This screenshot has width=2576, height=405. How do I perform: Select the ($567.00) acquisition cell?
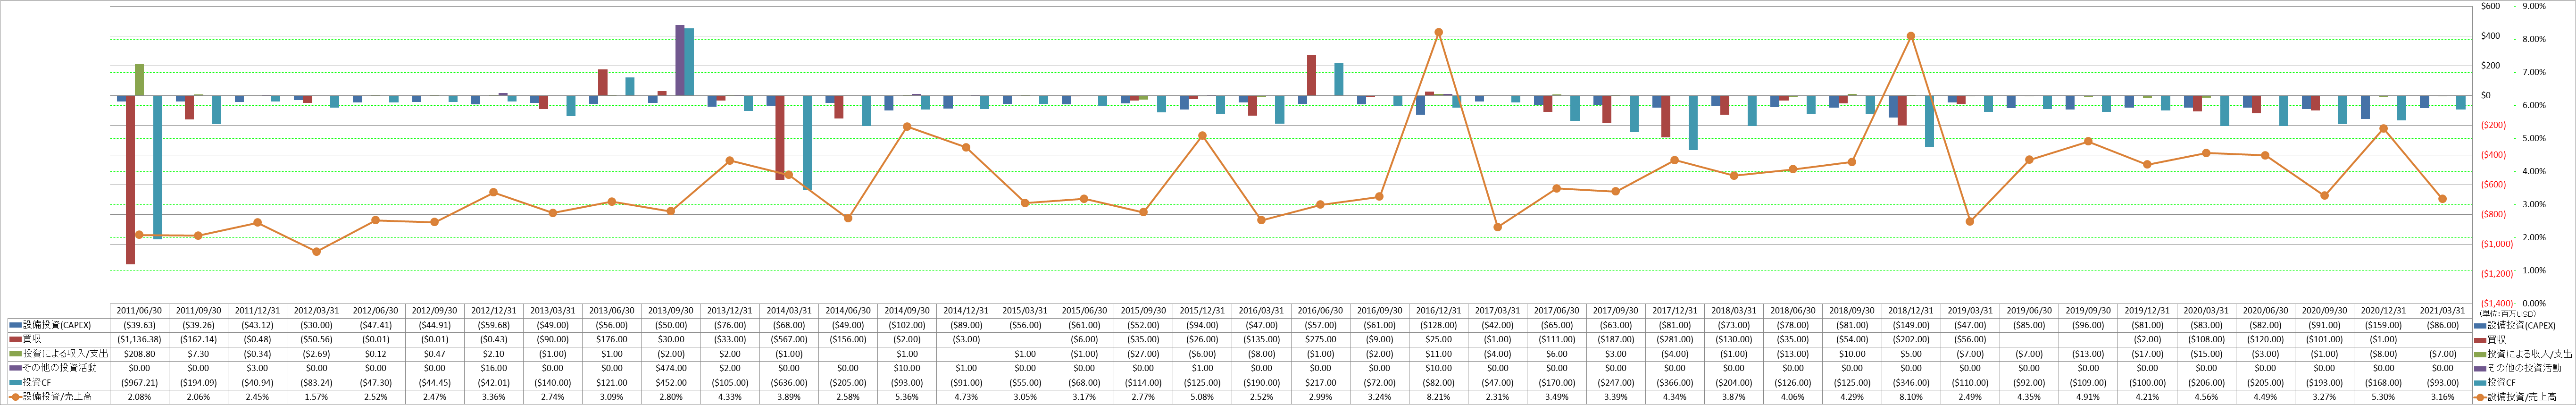[x=789, y=339]
